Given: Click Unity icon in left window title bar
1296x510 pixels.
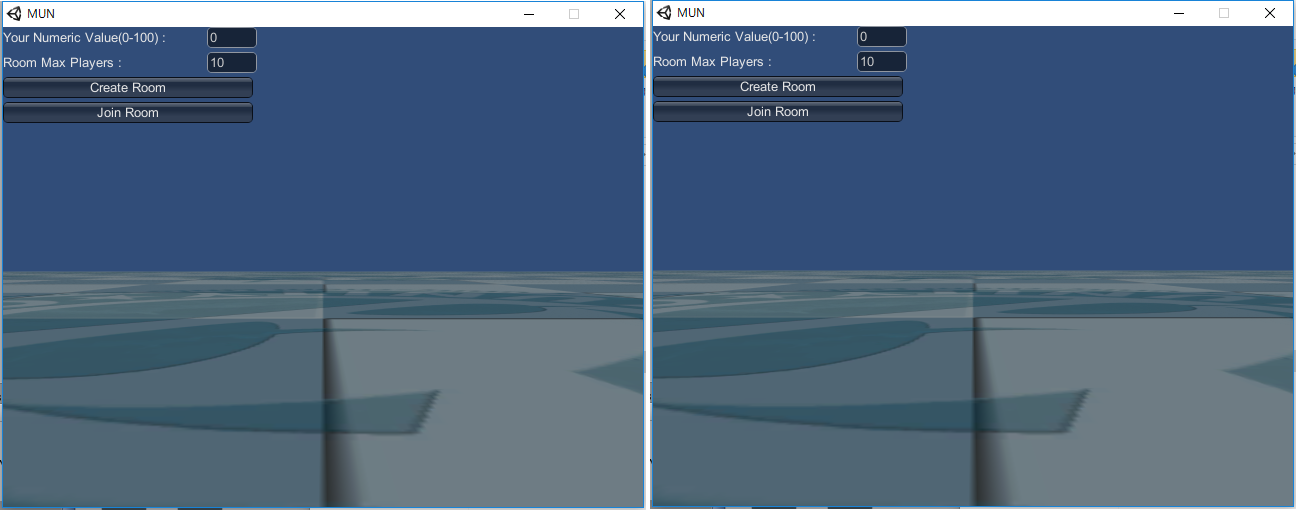Looking at the screenshot, I should (x=14, y=14).
